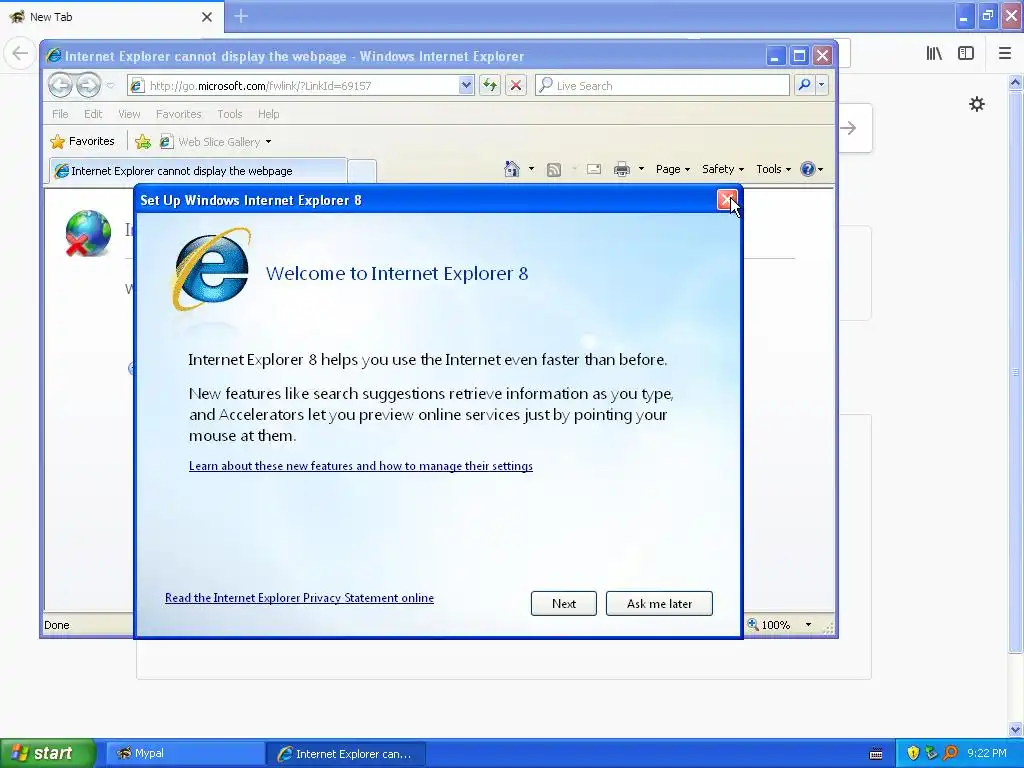Click the Next button in setup dialog
1024x768 pixels.
tap(564, 603)
